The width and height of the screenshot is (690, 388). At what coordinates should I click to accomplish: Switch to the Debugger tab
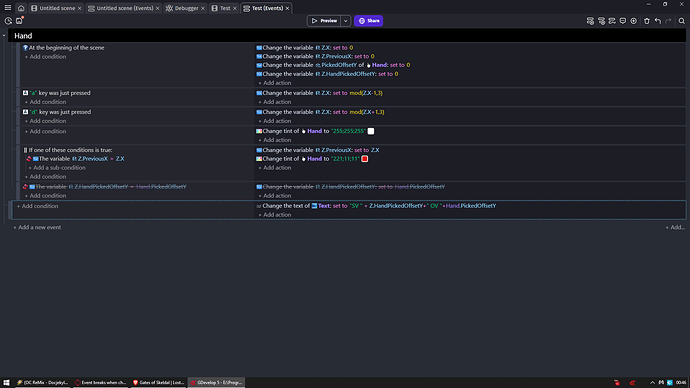pos(185,8)
